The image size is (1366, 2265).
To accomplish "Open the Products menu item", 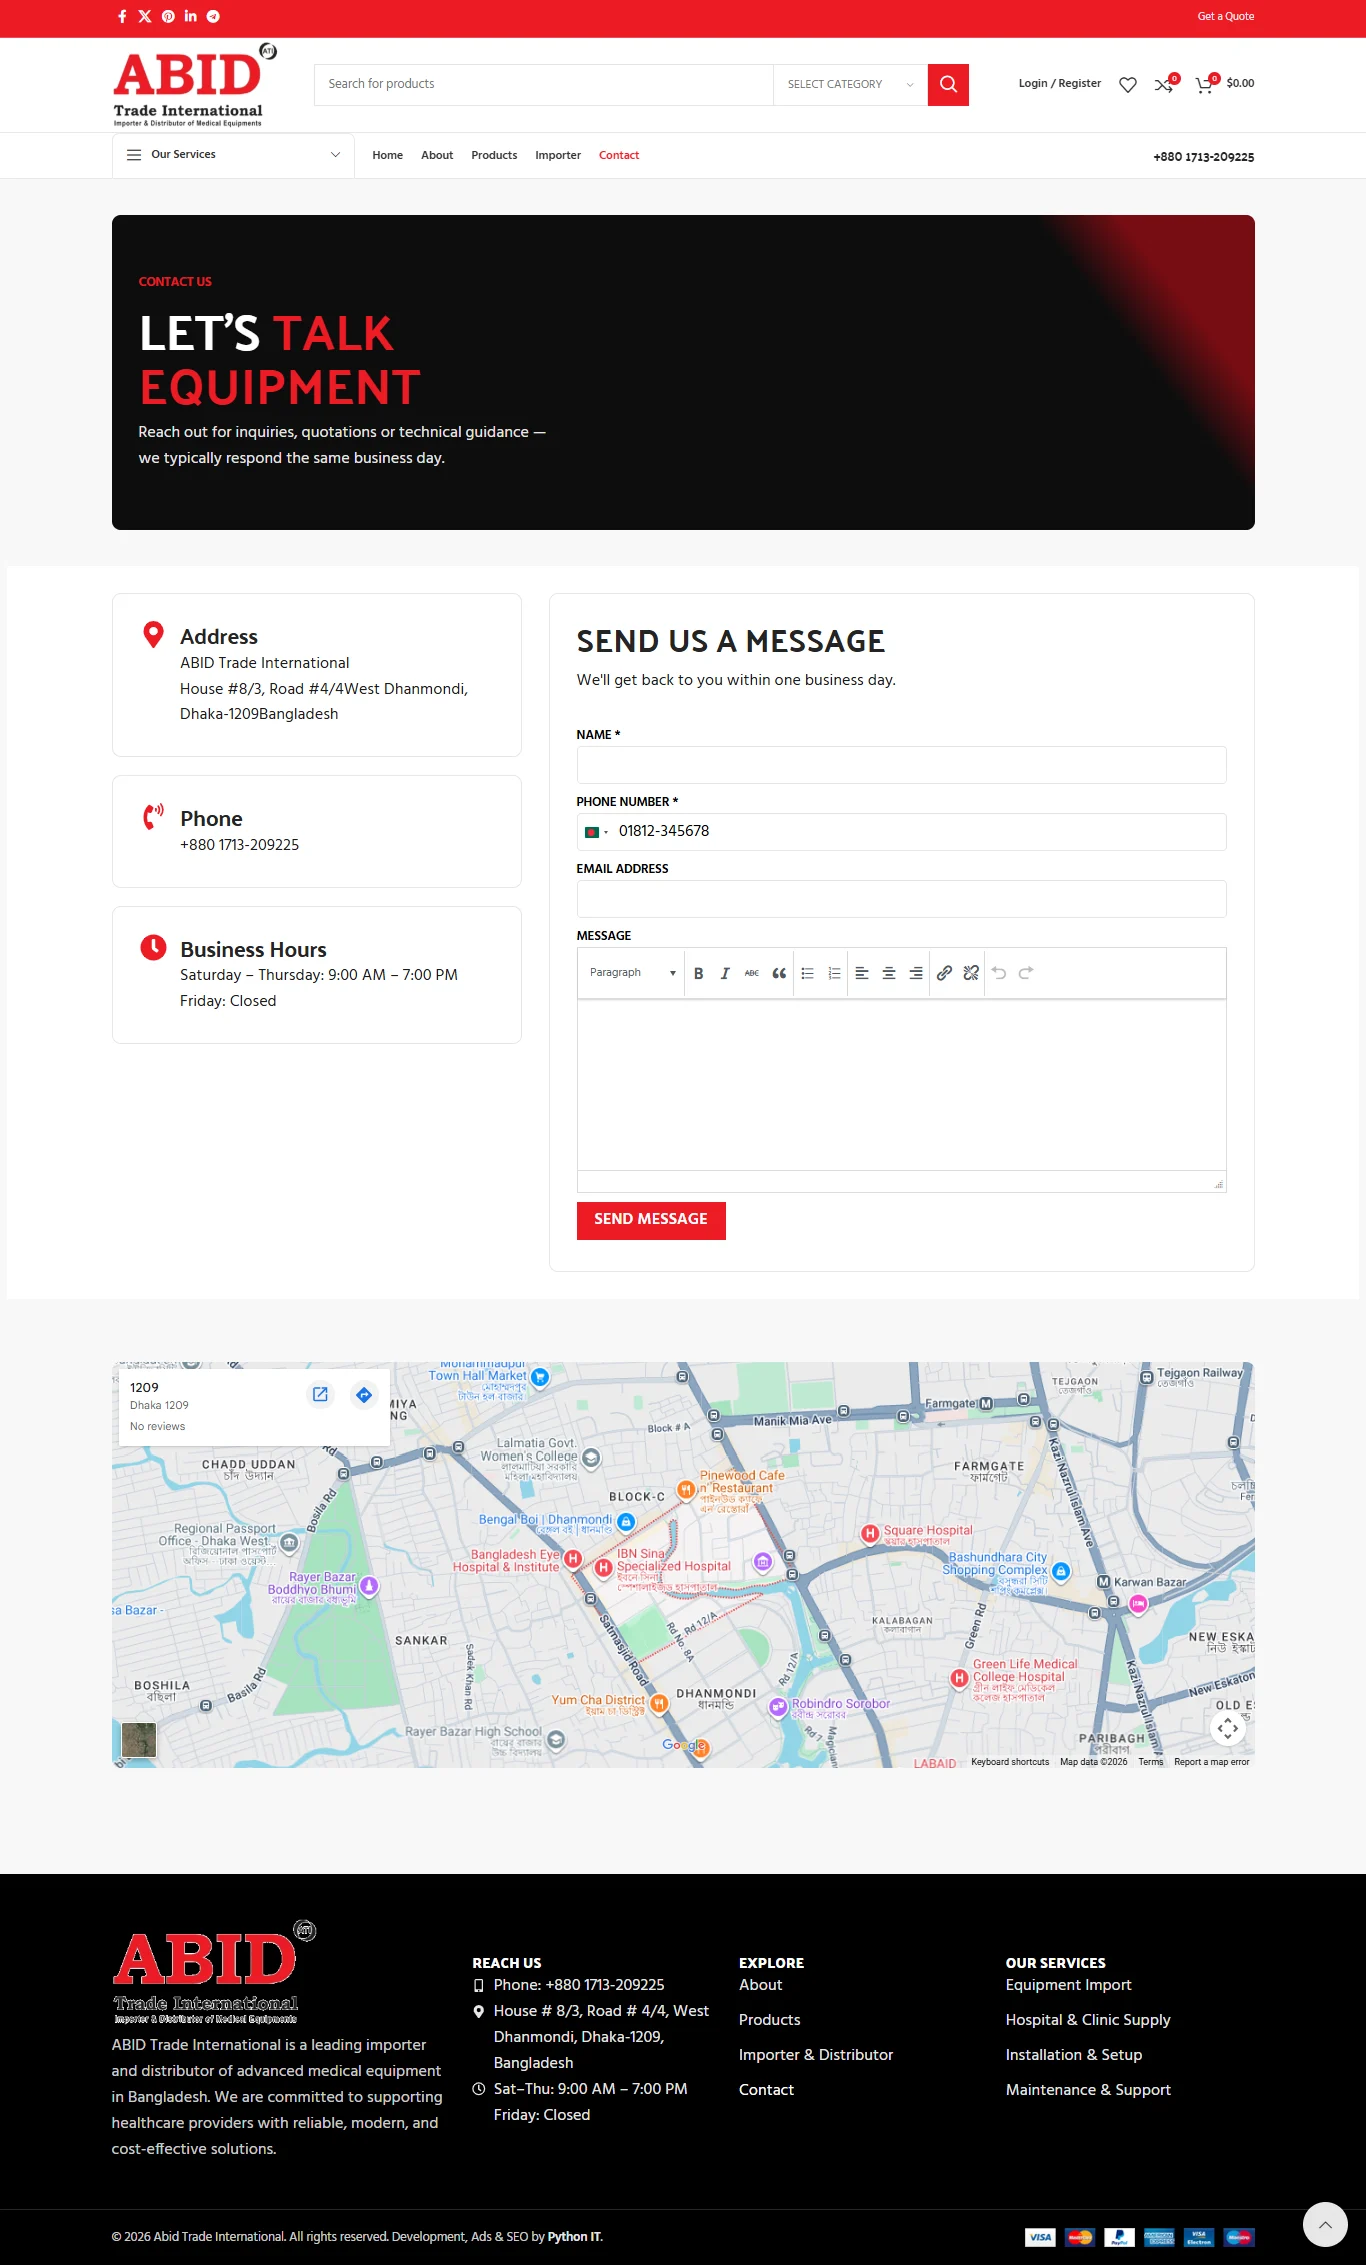I will [494, 156].
